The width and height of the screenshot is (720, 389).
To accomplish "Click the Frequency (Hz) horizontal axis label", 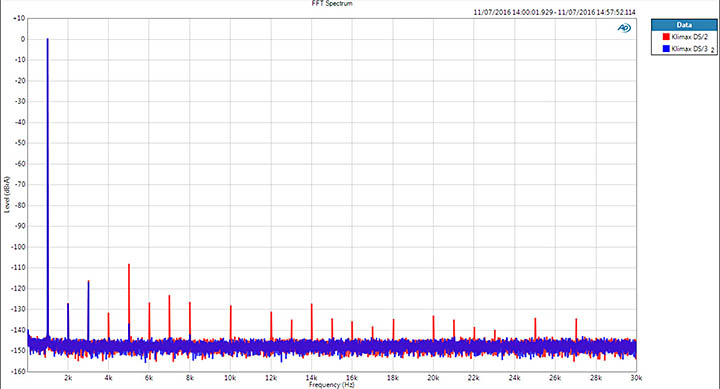I will point(332,385).
